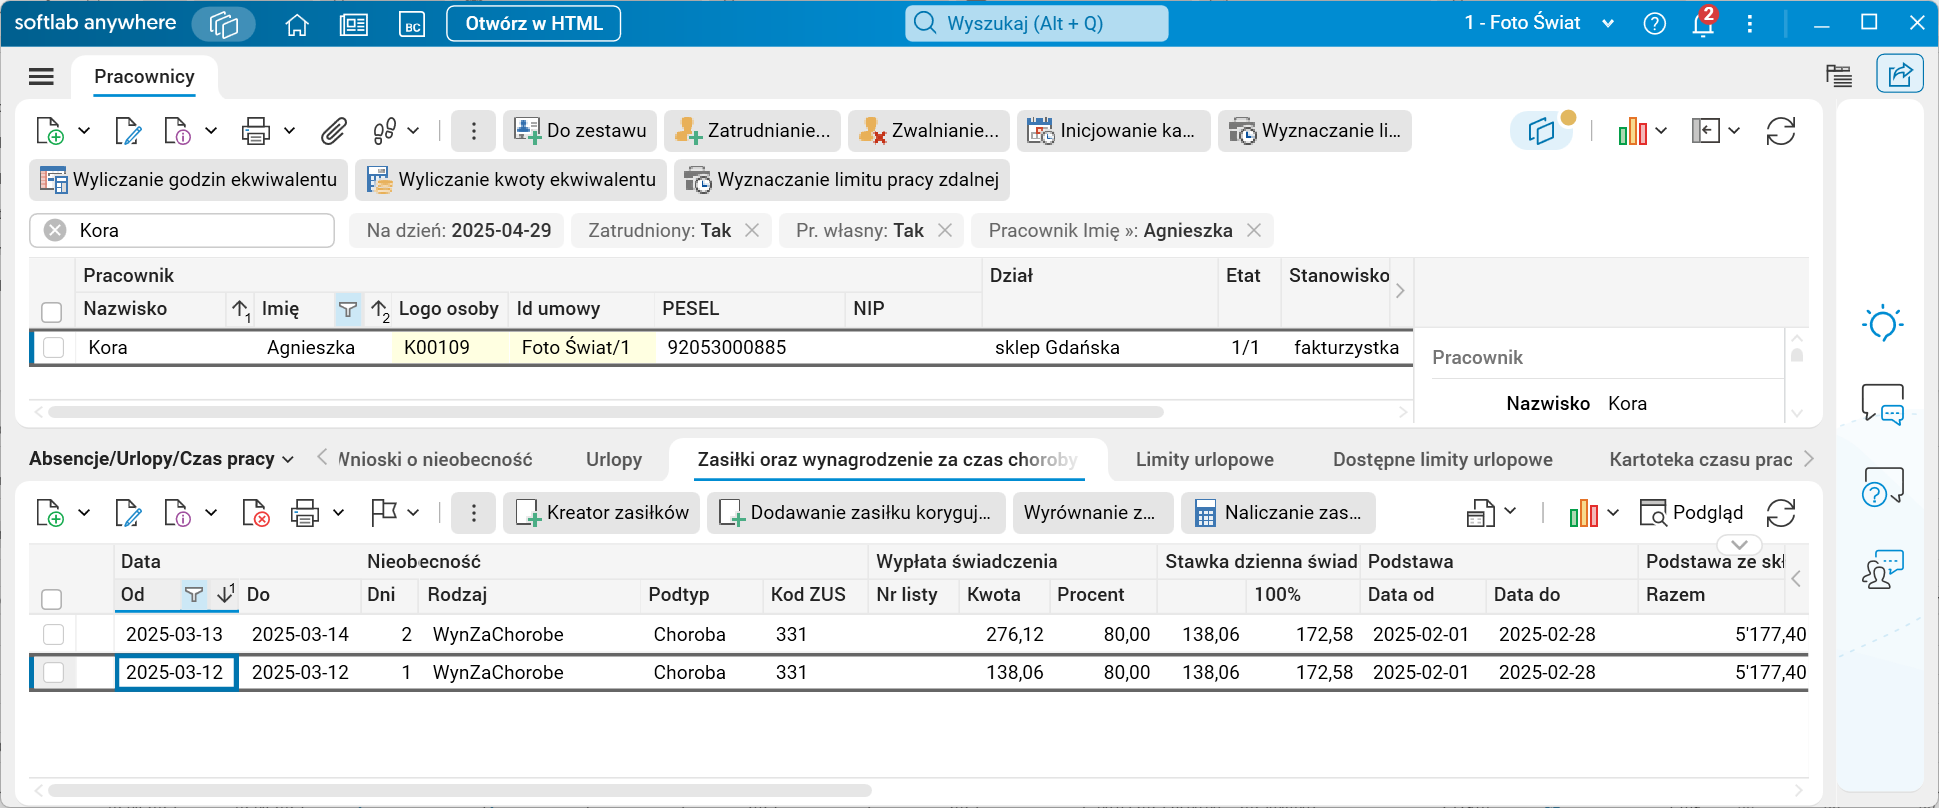The height and width of the screenshot is (808, 1939).
Task: Click the Zatrudnianie button
Action: (x=752, y=131)
